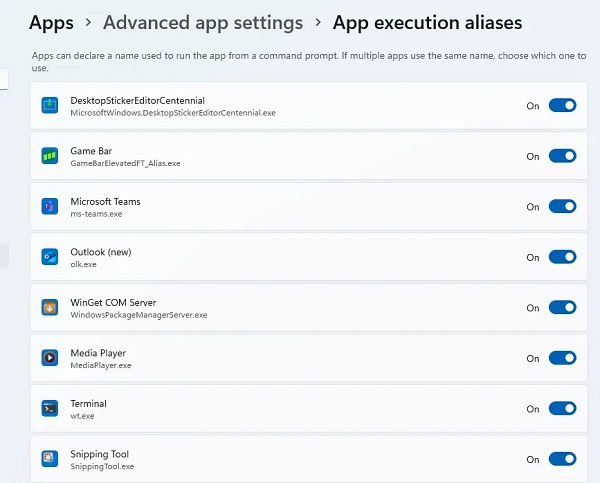The image size is (600, 483).
Task: Click the Outlook (new) app icon
Action: point(50,257)
